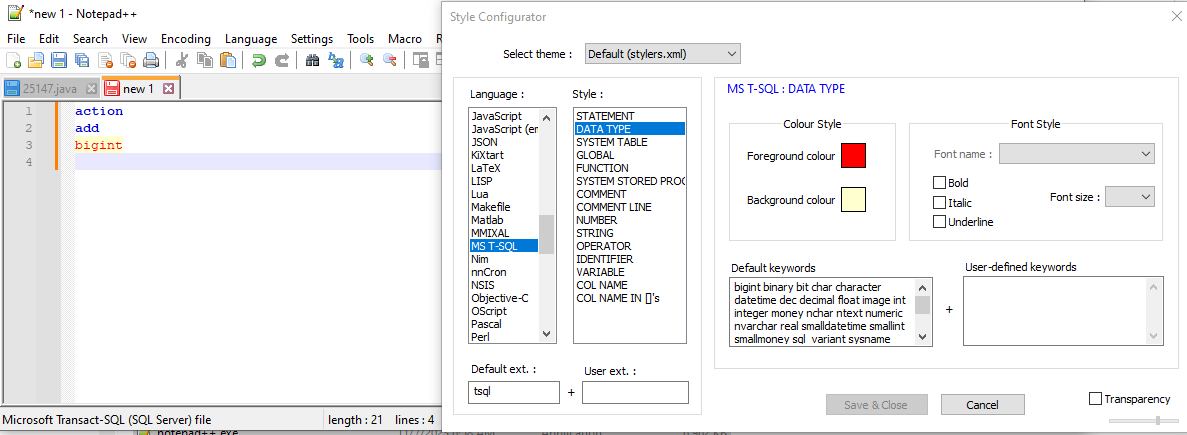Click the Save icon in Notepad++ toolbar

[58, 60]
